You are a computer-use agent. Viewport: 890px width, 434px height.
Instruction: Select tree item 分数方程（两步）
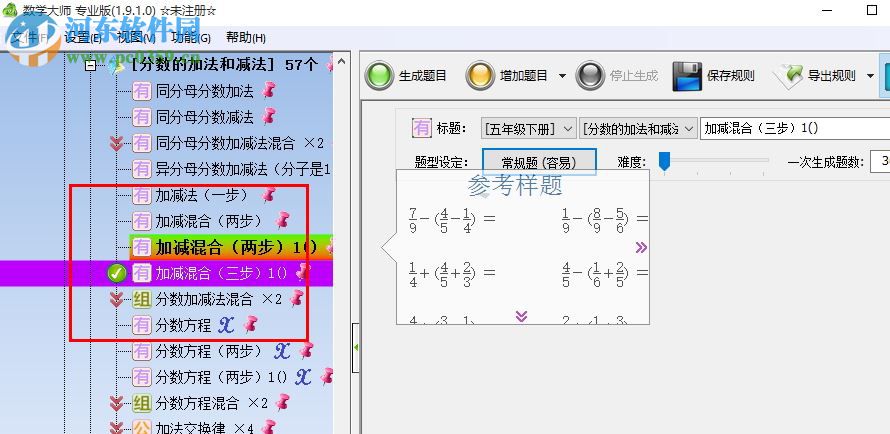tap(209, 351)
